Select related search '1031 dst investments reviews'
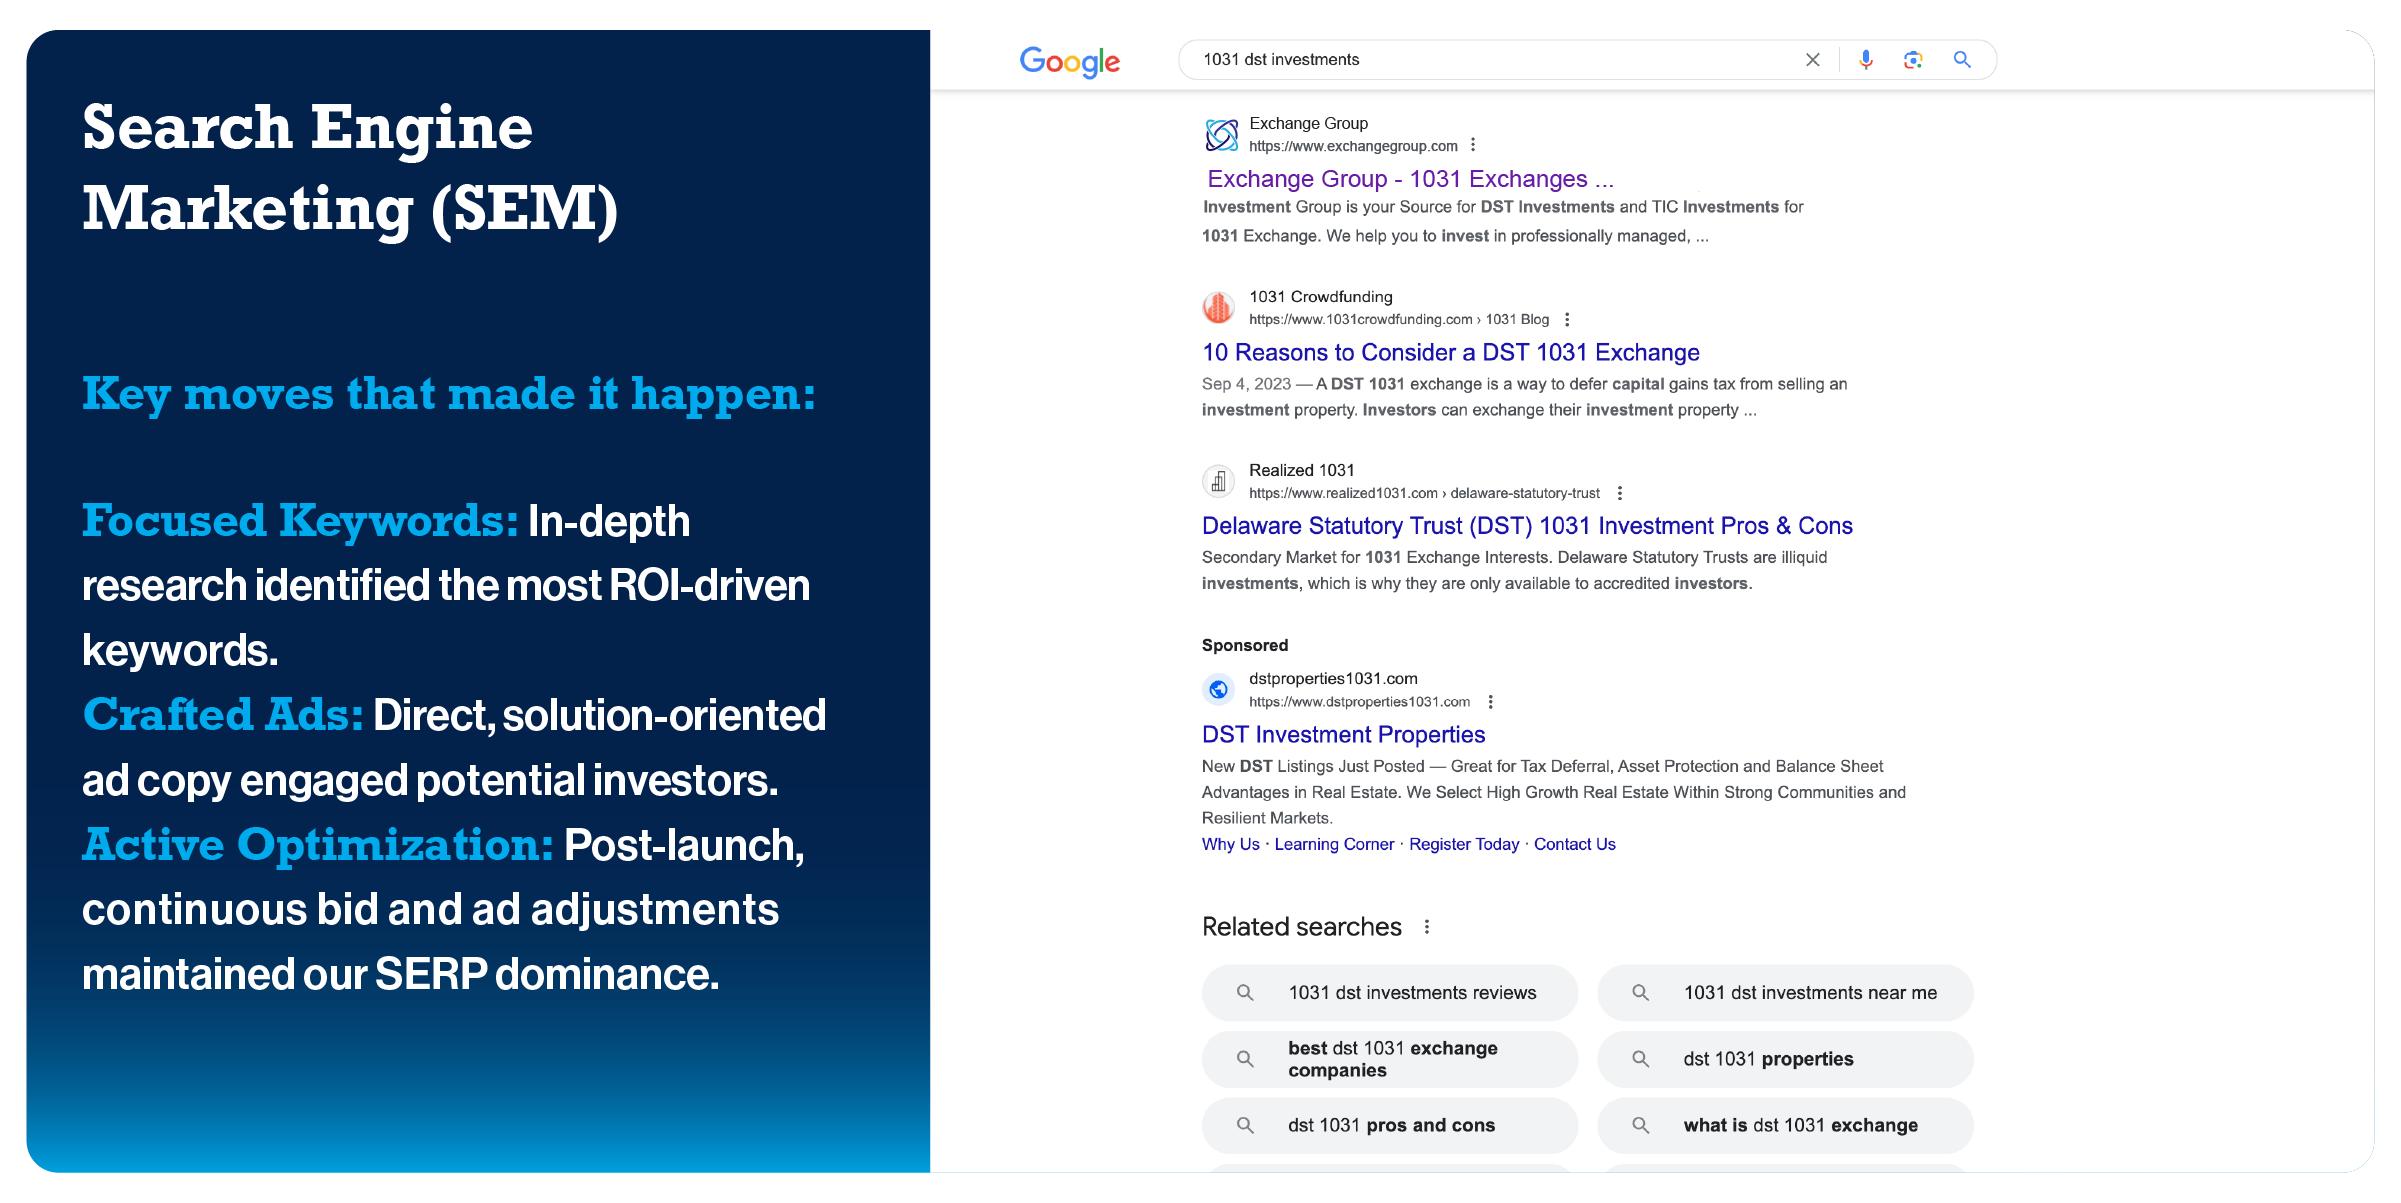2401x1203 pixels. [x=1390, y=993]
